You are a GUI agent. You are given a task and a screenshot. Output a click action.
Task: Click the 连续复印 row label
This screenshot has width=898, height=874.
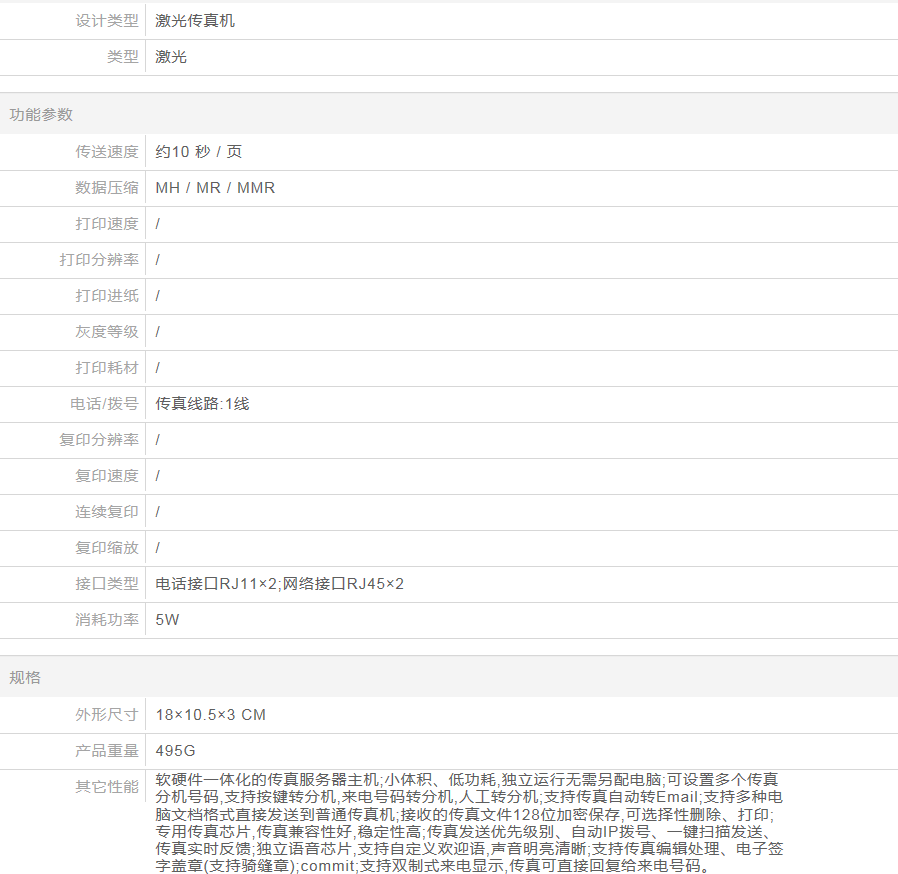[107, 512]
